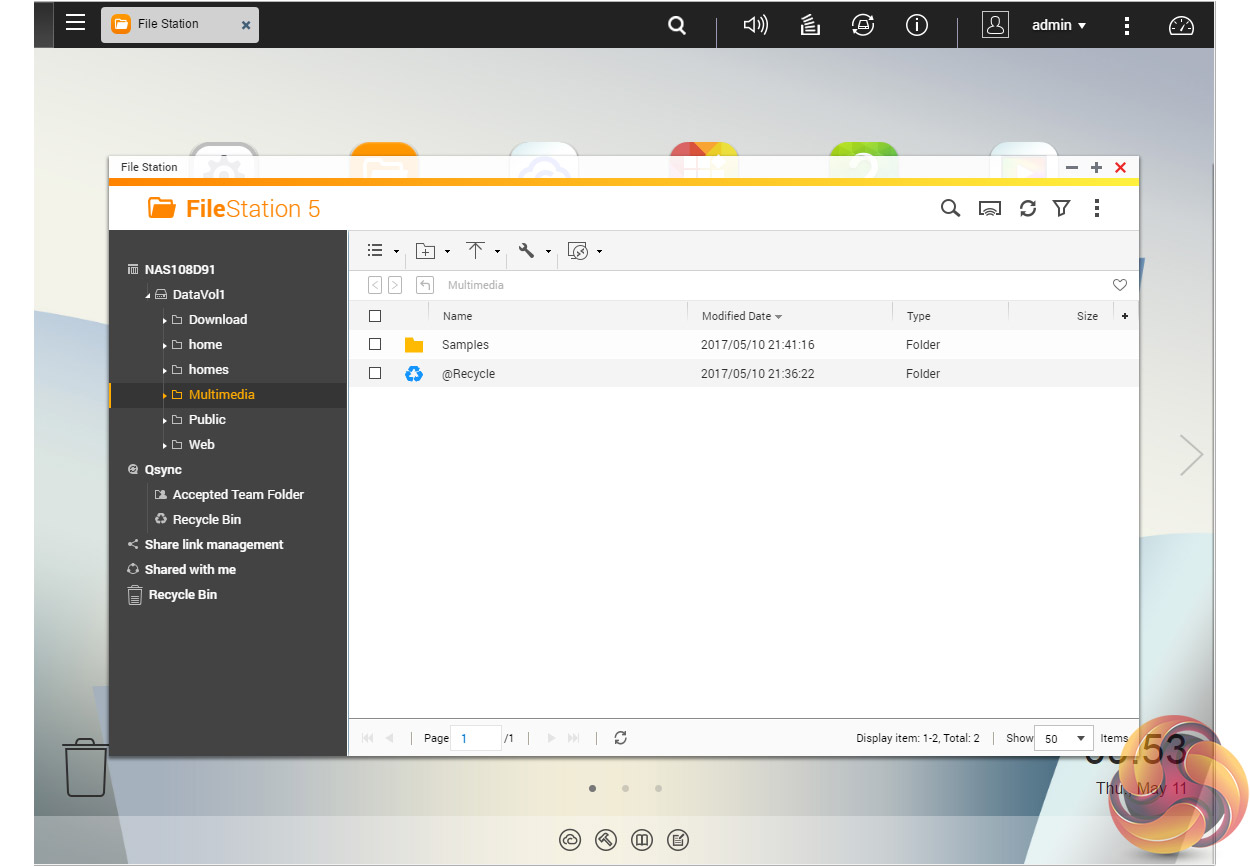Open the smart file filter funnel
Screen dimensions: 1250x867
[1061, 208]
